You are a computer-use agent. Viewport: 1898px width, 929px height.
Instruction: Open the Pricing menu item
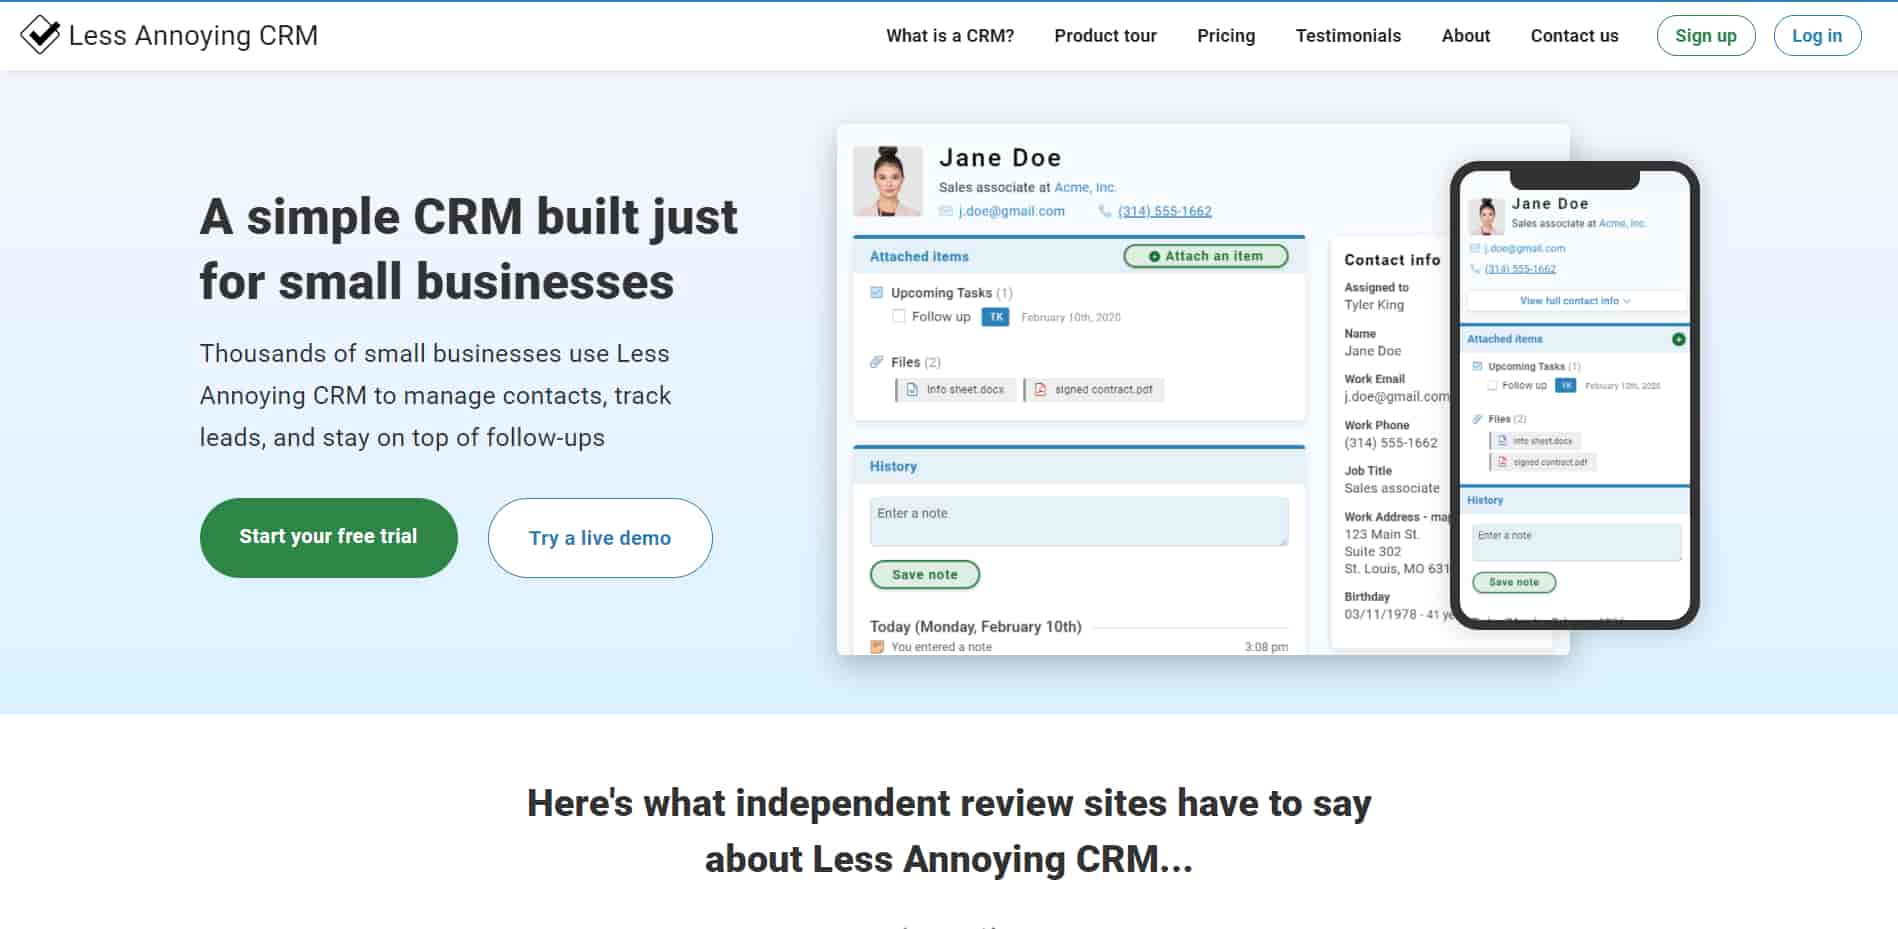tap(1225, 36)
